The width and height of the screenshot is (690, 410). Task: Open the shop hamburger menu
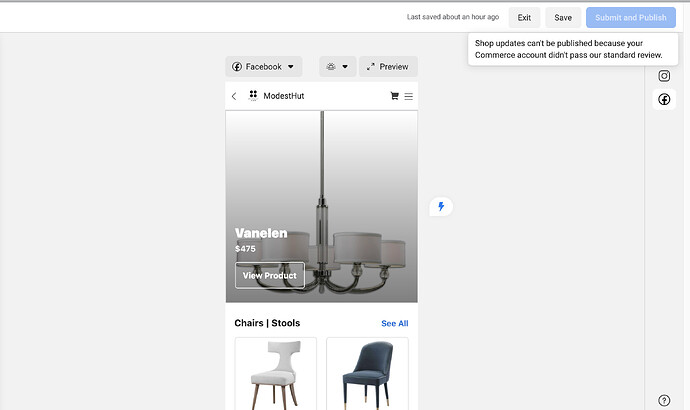point(409,96)
